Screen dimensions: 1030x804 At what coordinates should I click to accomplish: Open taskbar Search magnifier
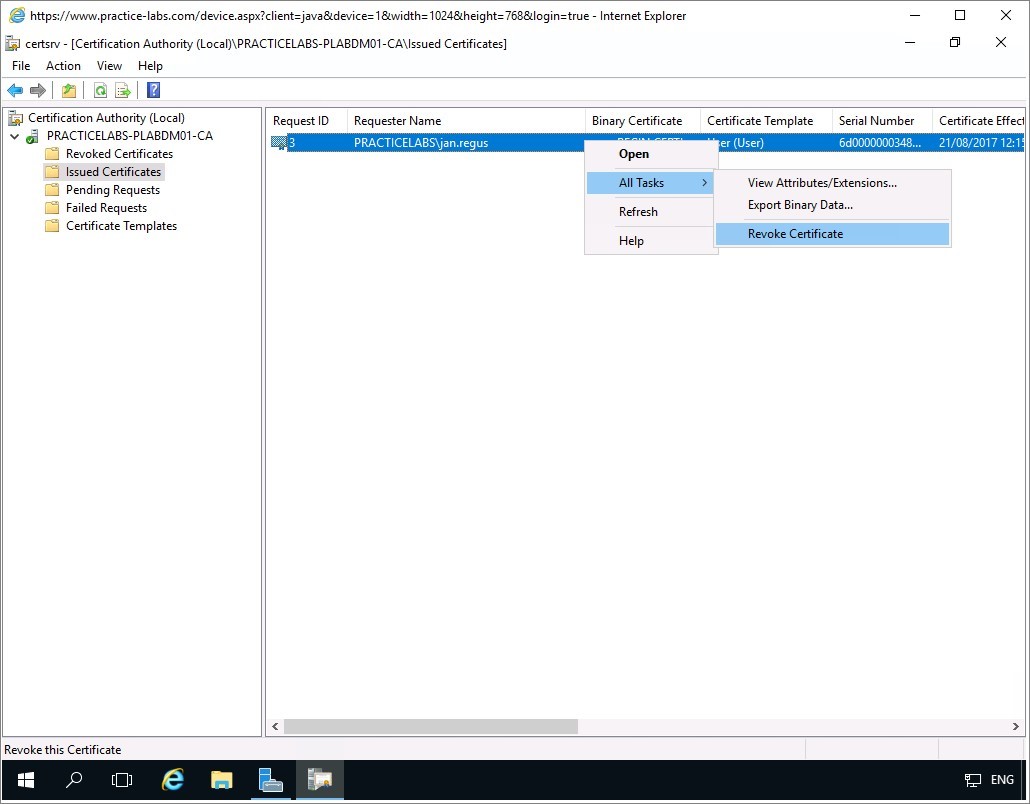74,780
